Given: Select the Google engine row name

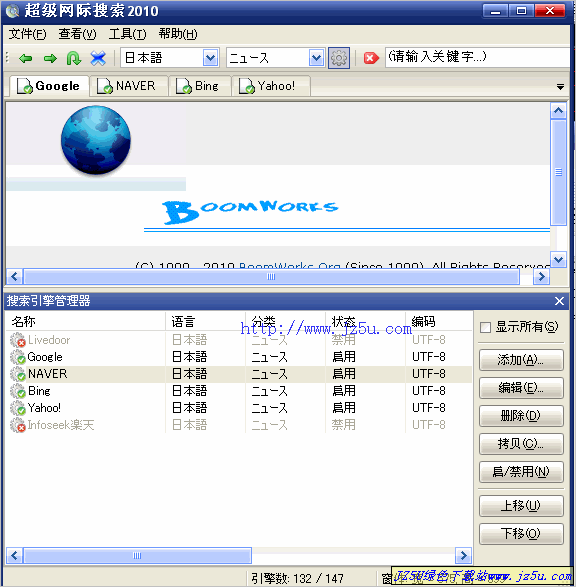Looking at the screenshot, I should click(x=45, y=357).
